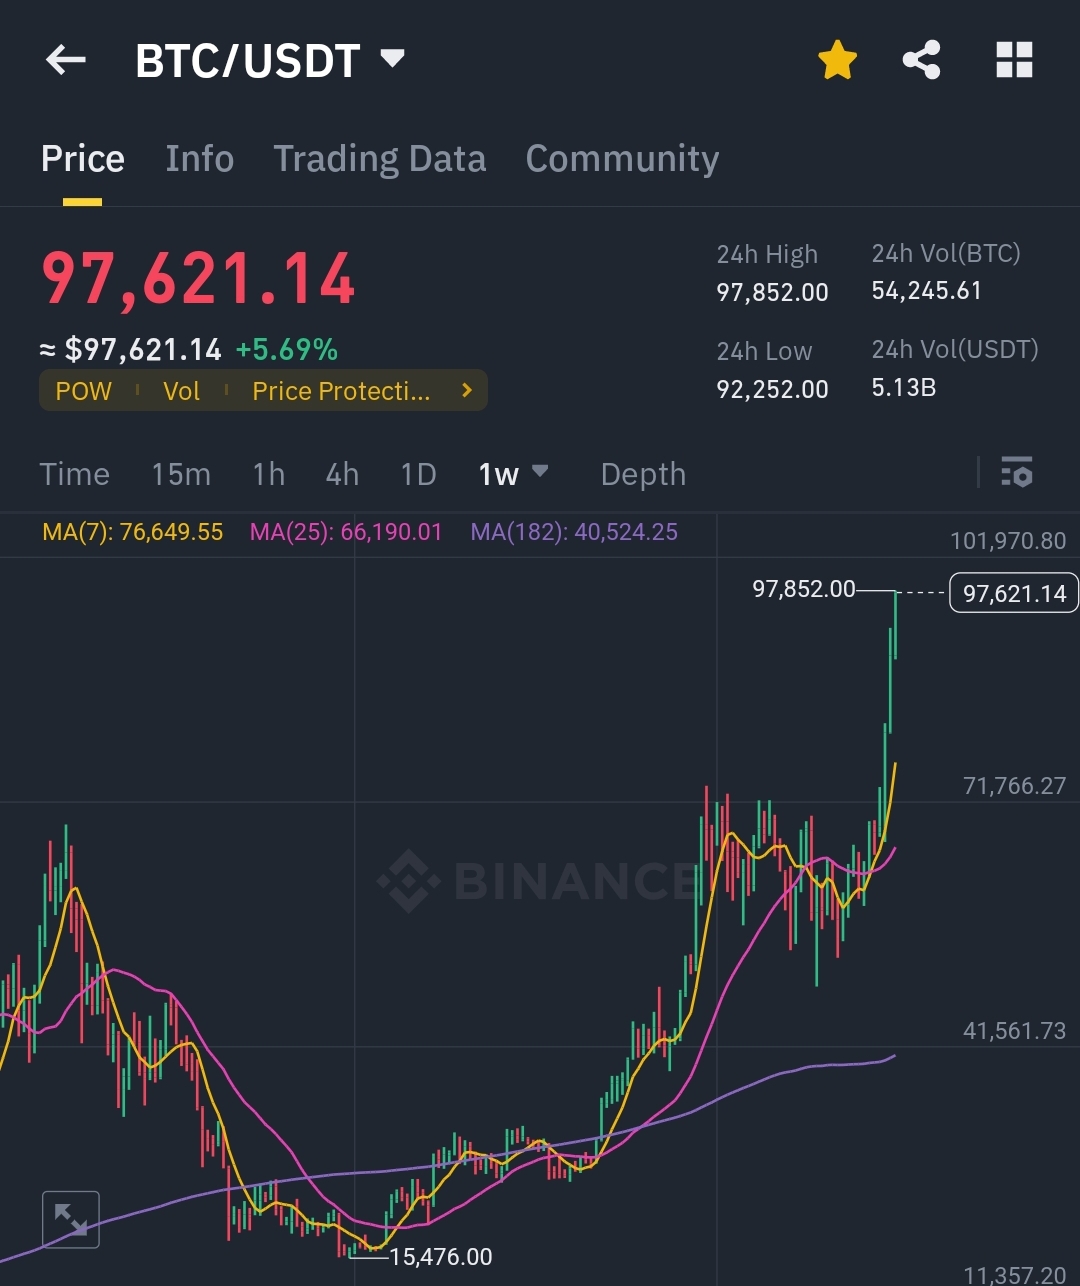Tap the ≈ $97,621.14 converted price
This screenshot has width=1080, height=1286.
pyautogui.click(x=130, y=350)
